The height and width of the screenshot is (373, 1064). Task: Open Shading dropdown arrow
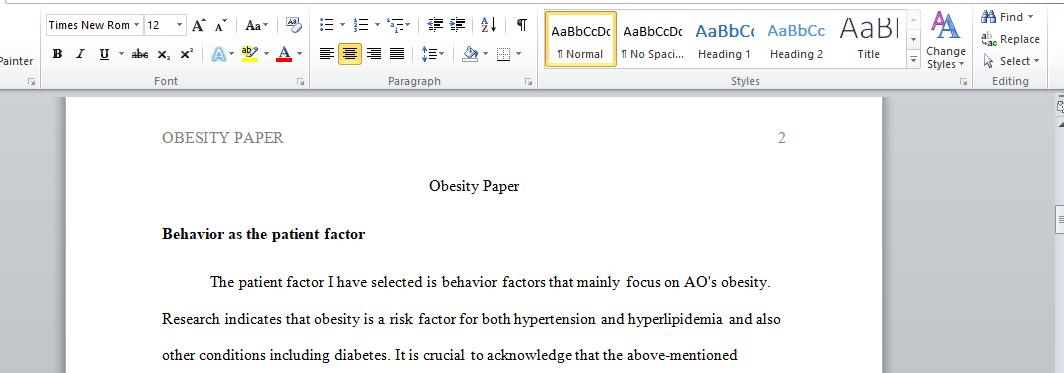[x=486, y=54]
